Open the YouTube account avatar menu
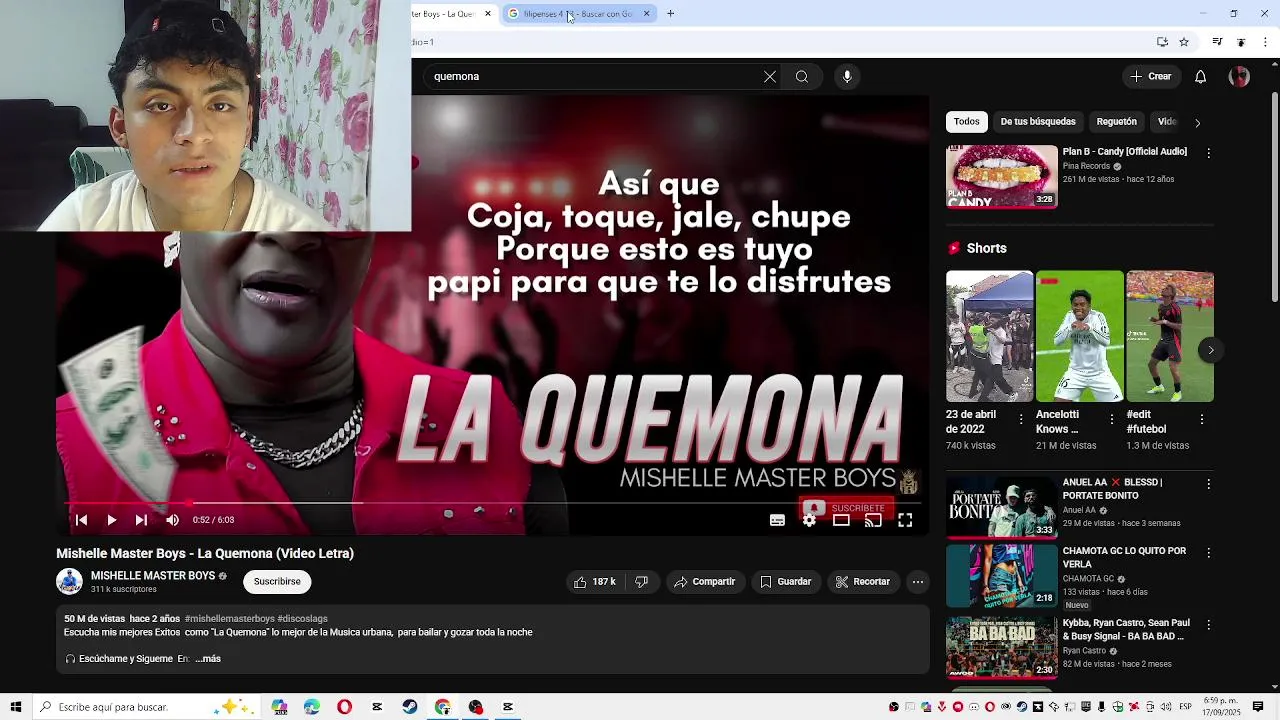 click(1239, 77)
